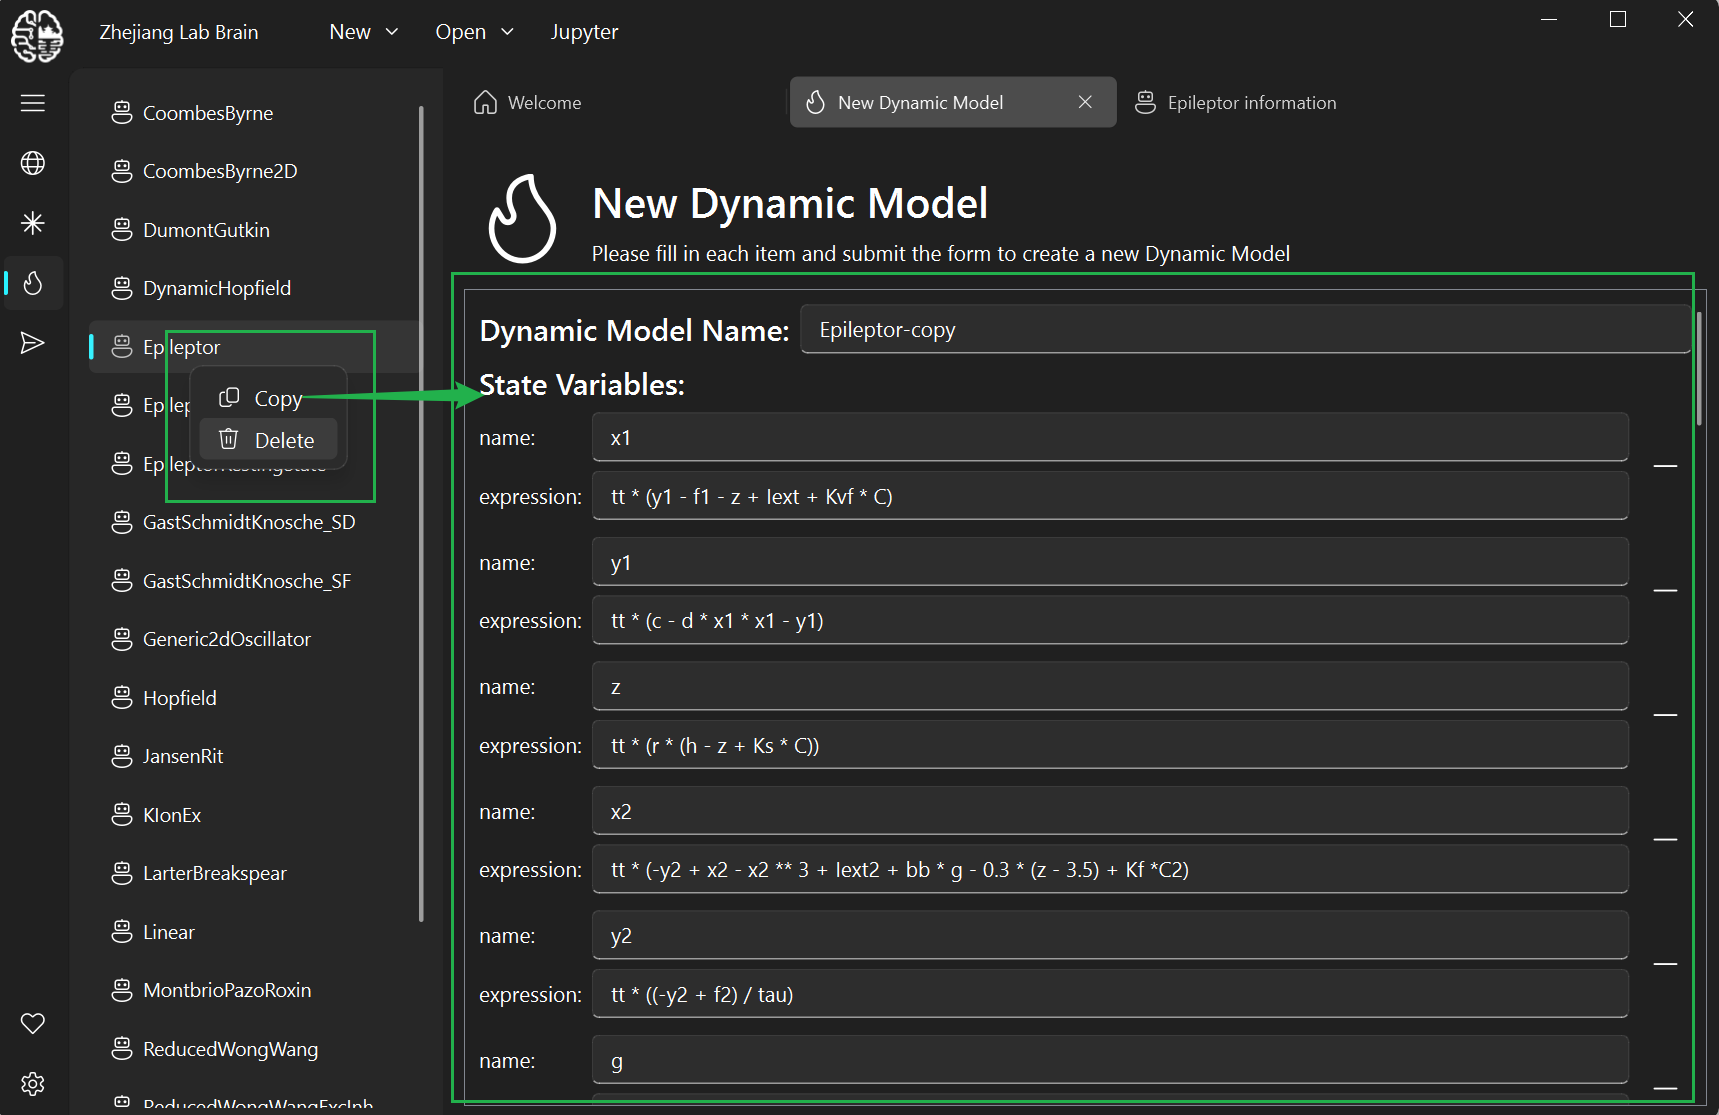
Task: Select MontbrioPazoRoxin in model list
Action: coord(254,990)
